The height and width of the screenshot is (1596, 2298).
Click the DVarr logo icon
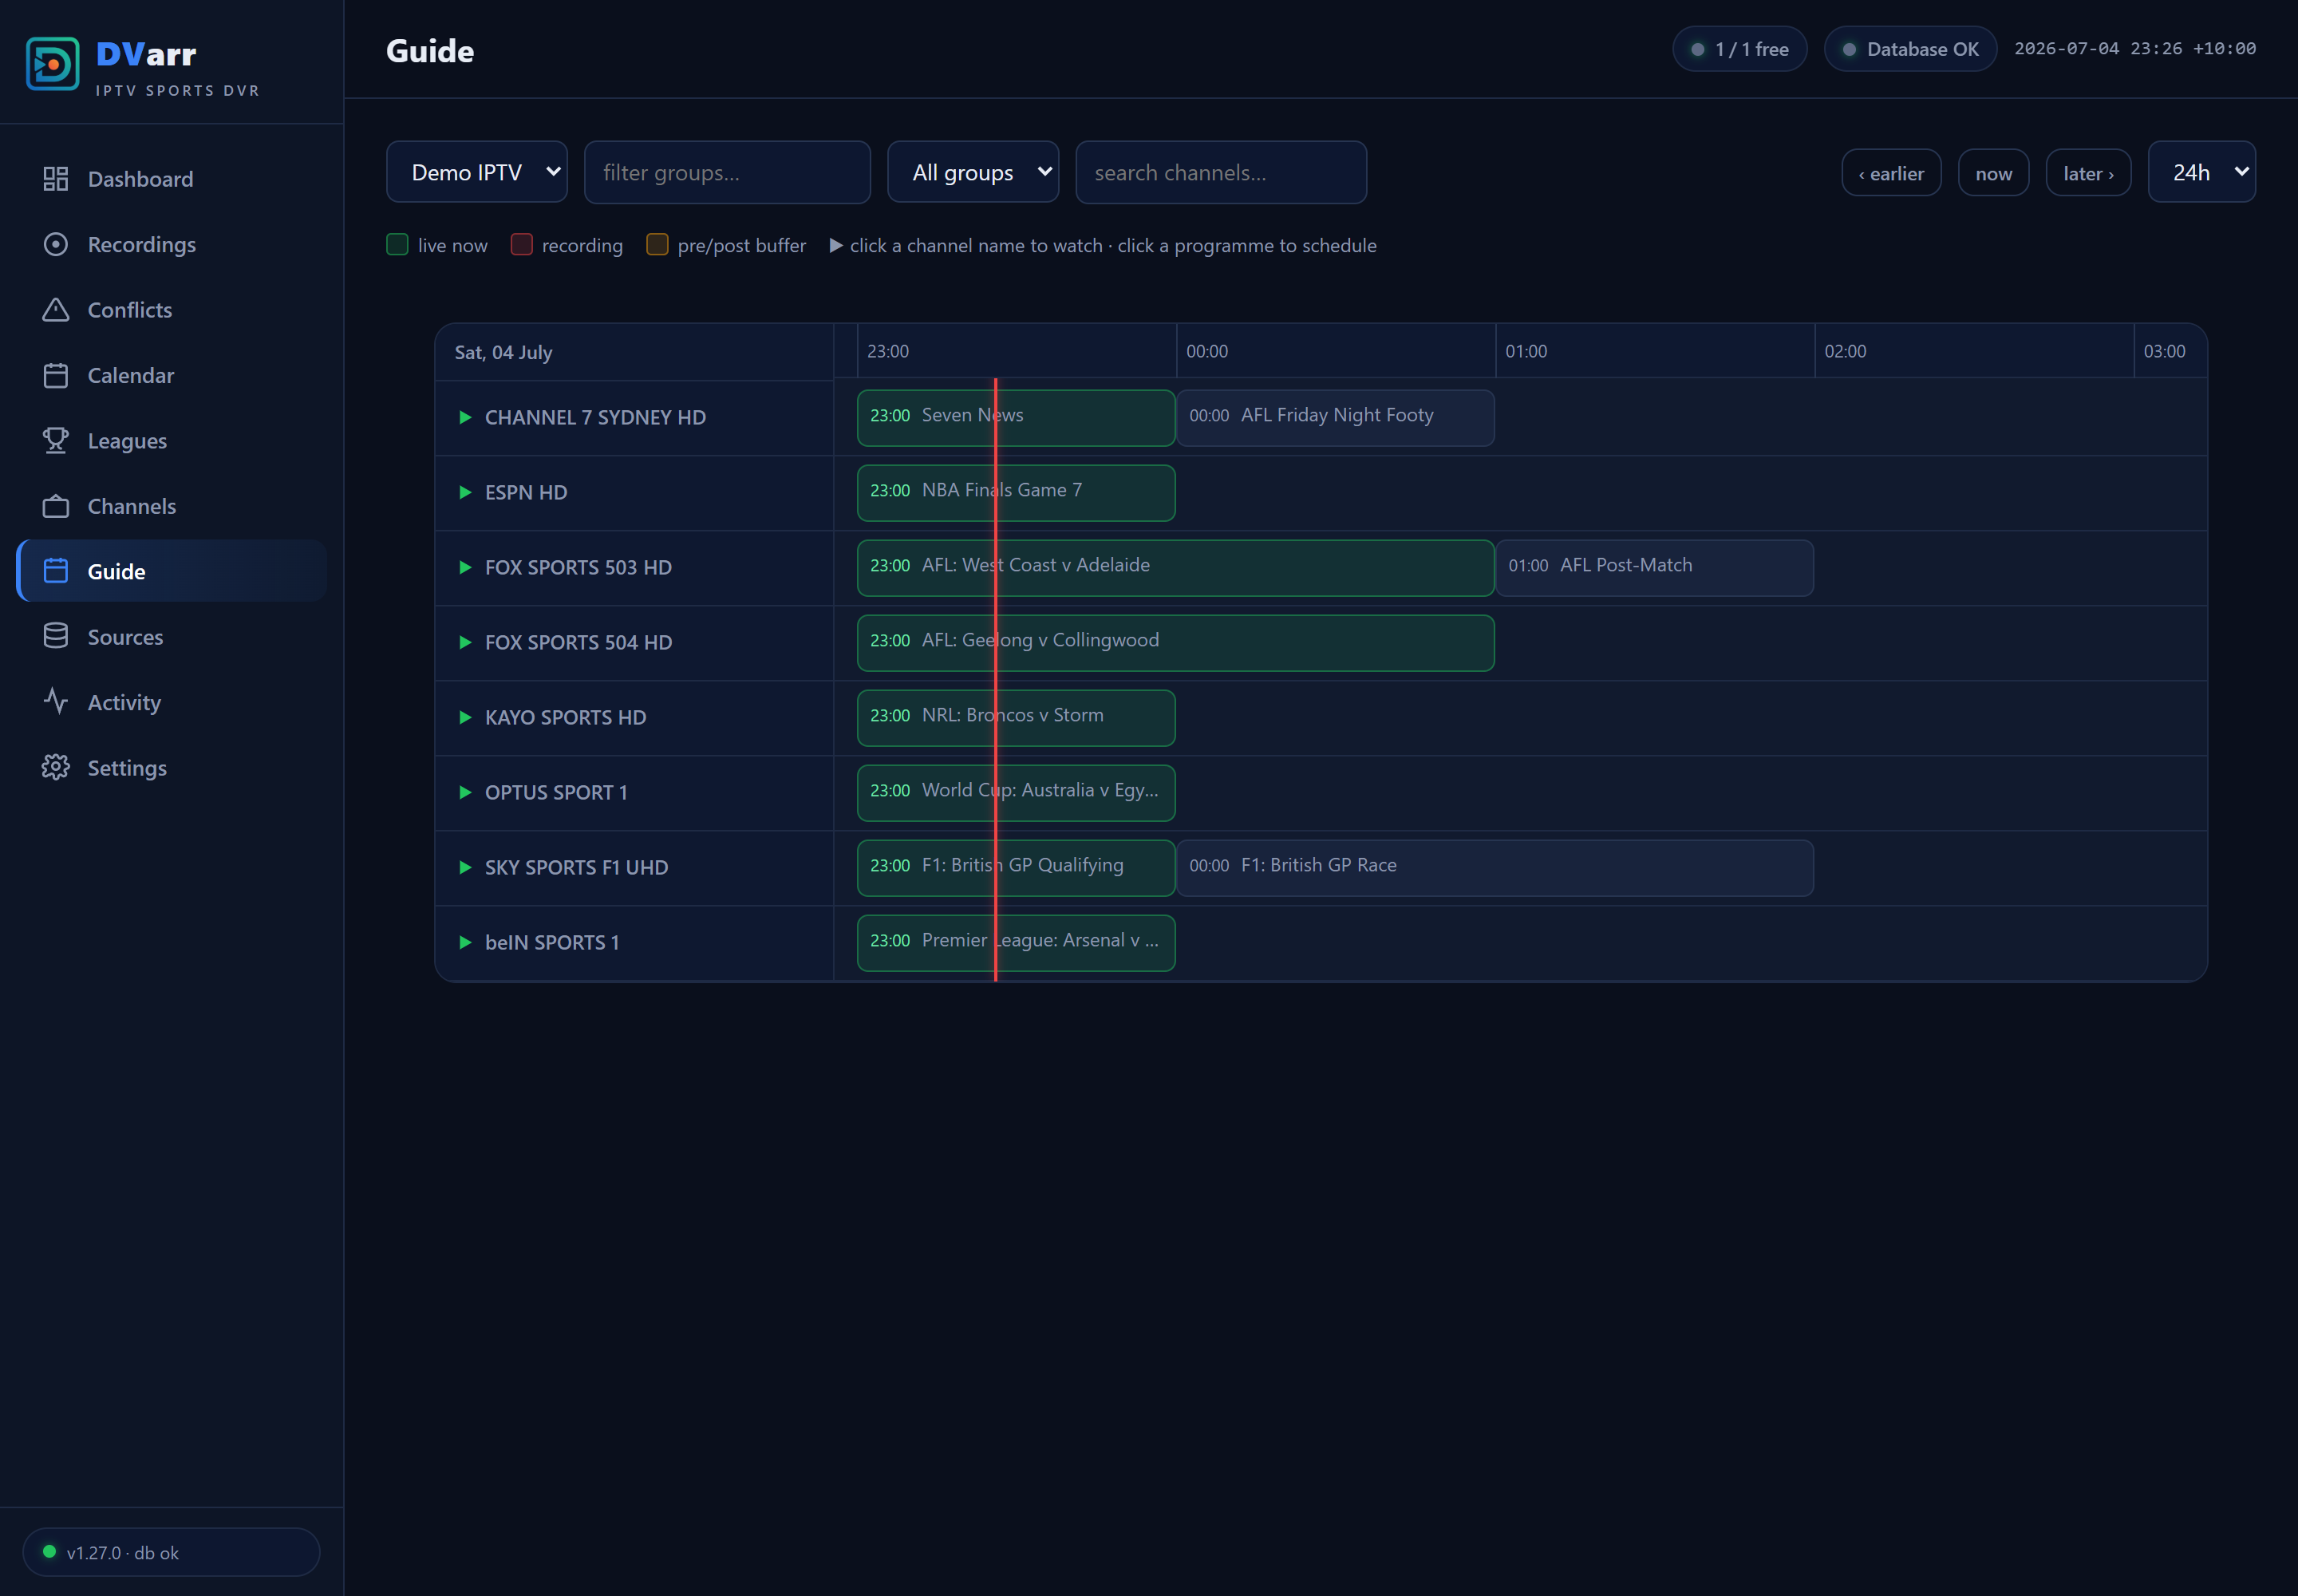pos(52,64)
